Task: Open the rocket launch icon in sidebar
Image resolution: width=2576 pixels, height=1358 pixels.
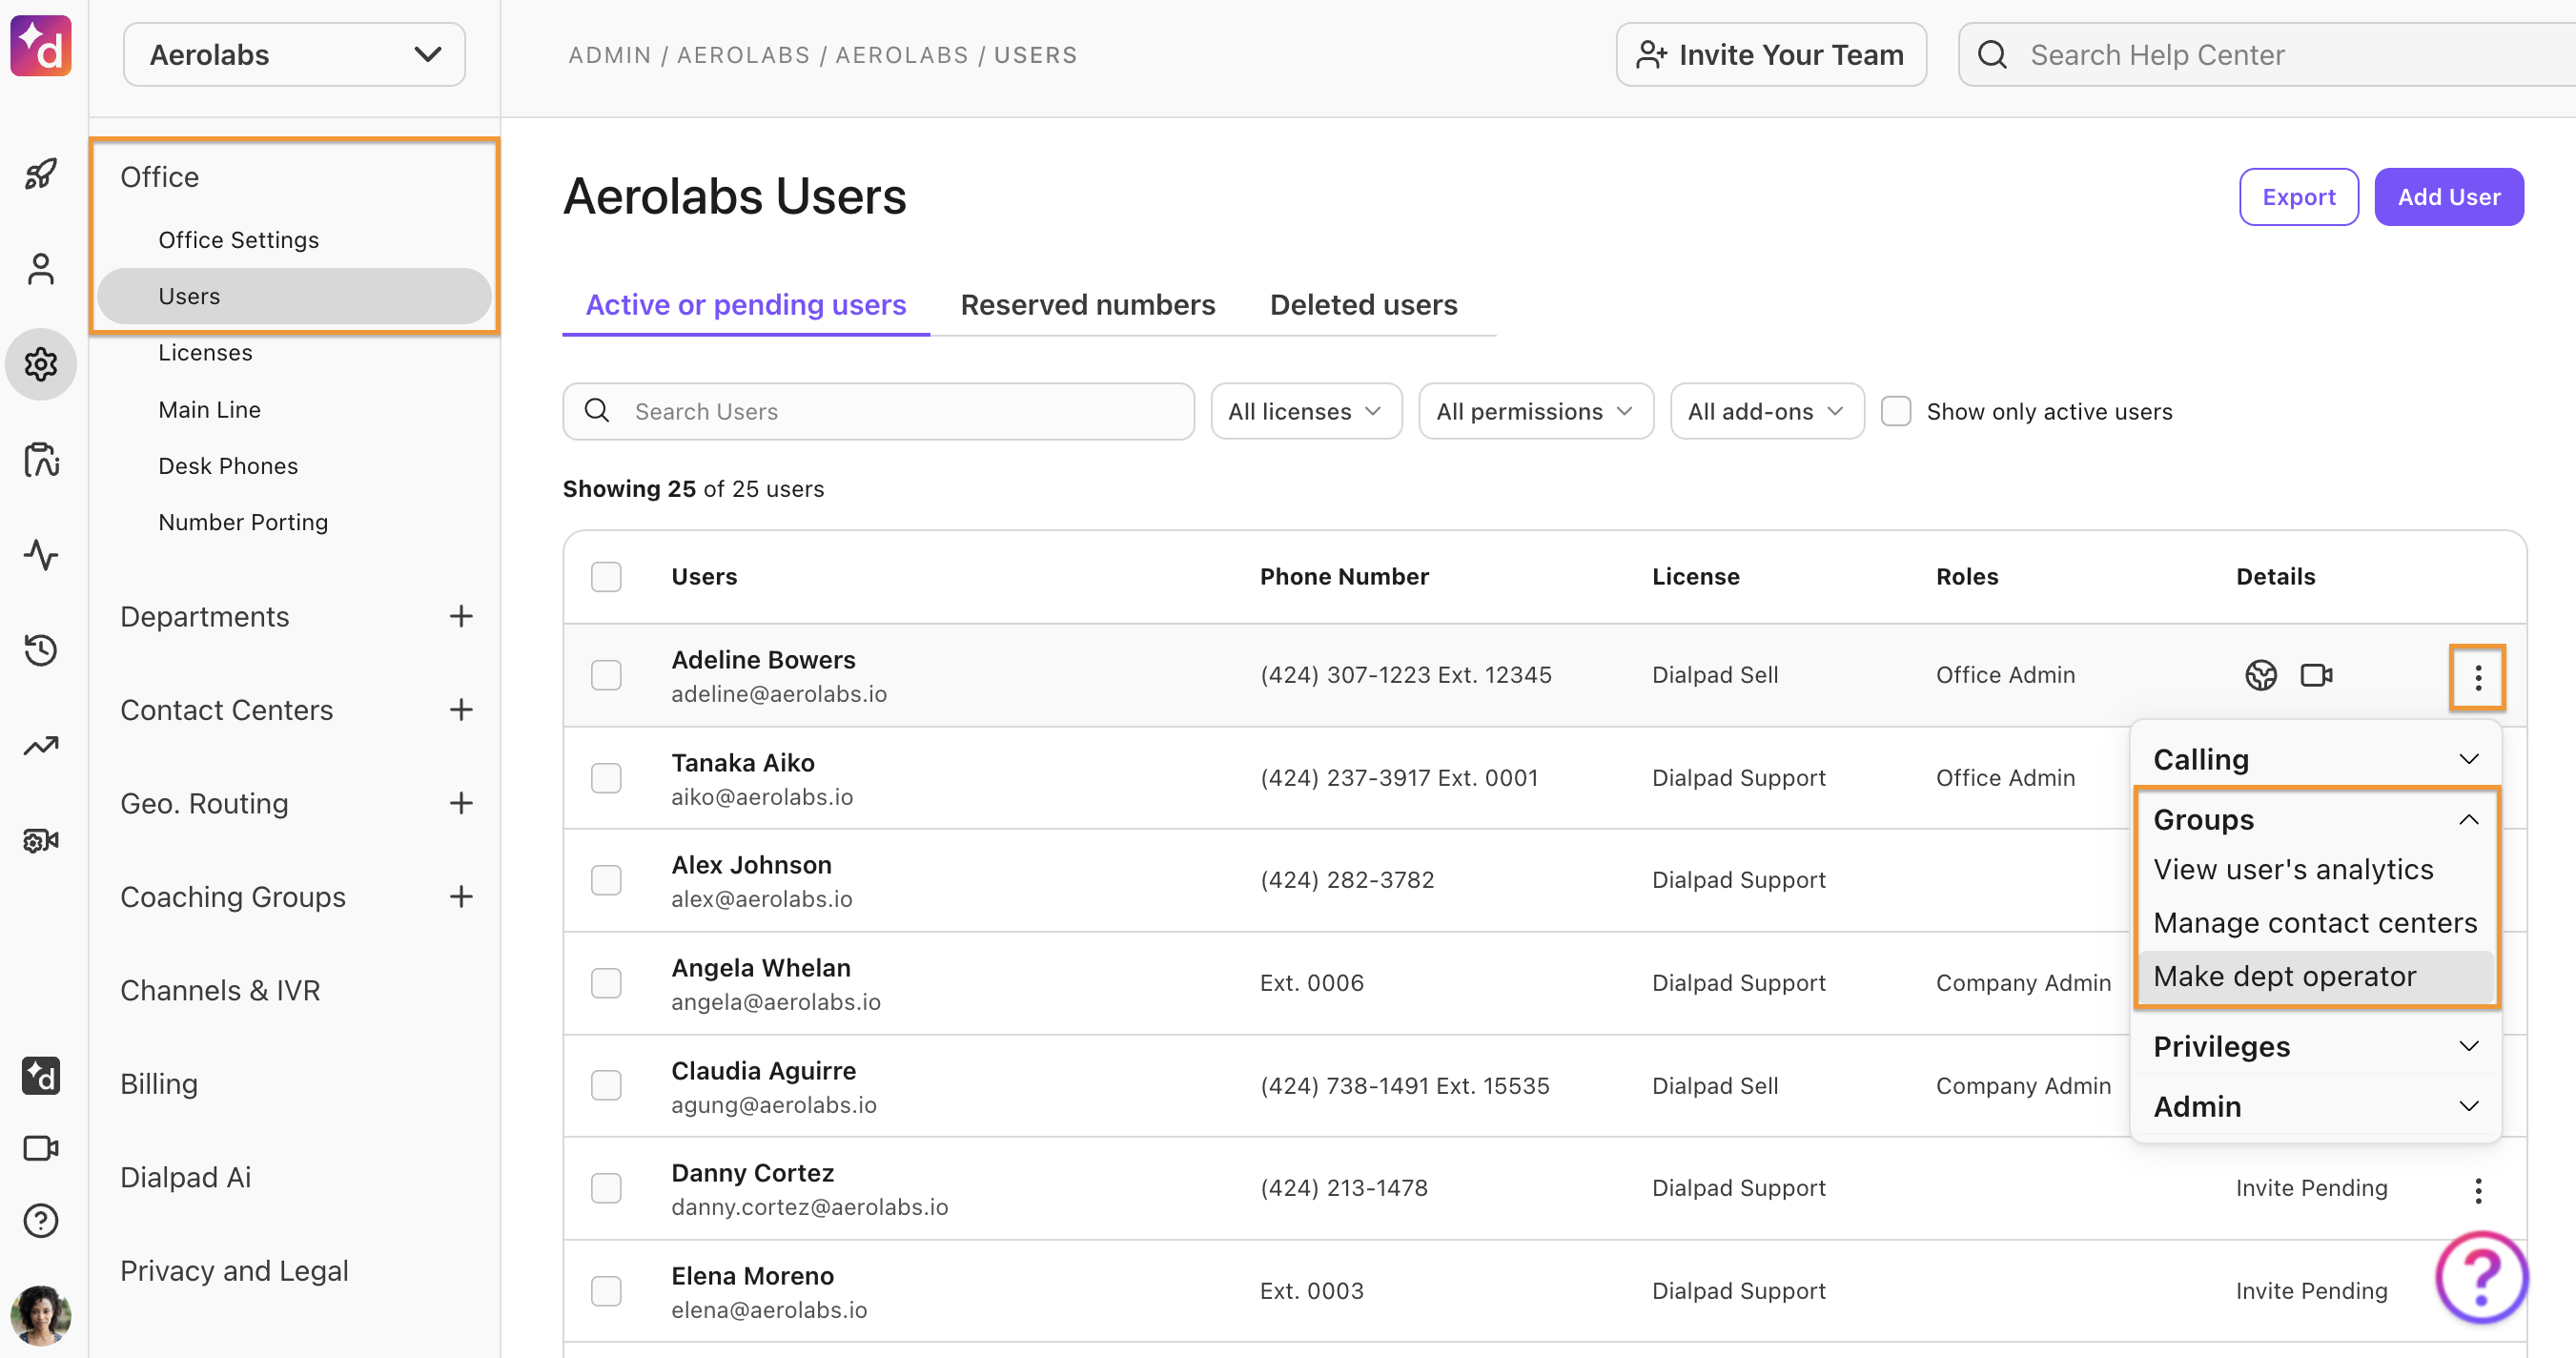Action: pyautogui.click(x=41, y=174)
